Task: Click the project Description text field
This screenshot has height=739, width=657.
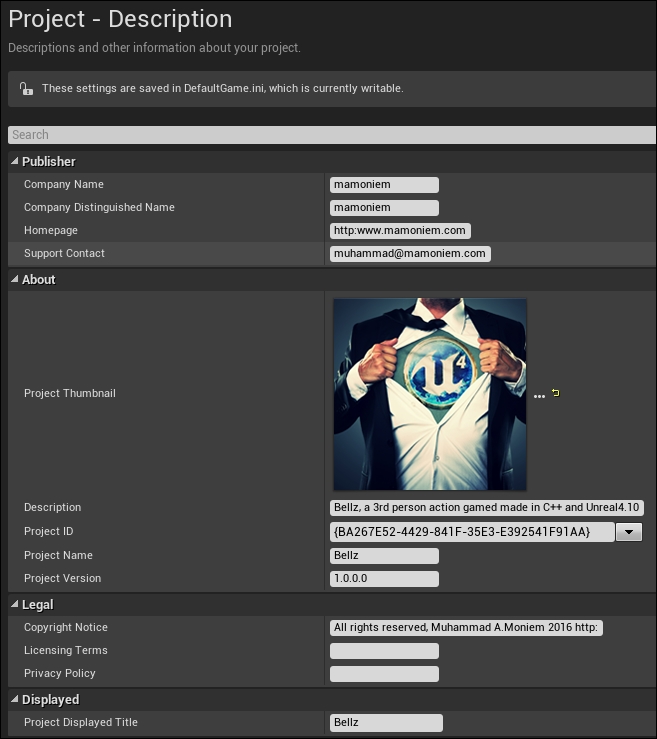Action: [486, 508]
